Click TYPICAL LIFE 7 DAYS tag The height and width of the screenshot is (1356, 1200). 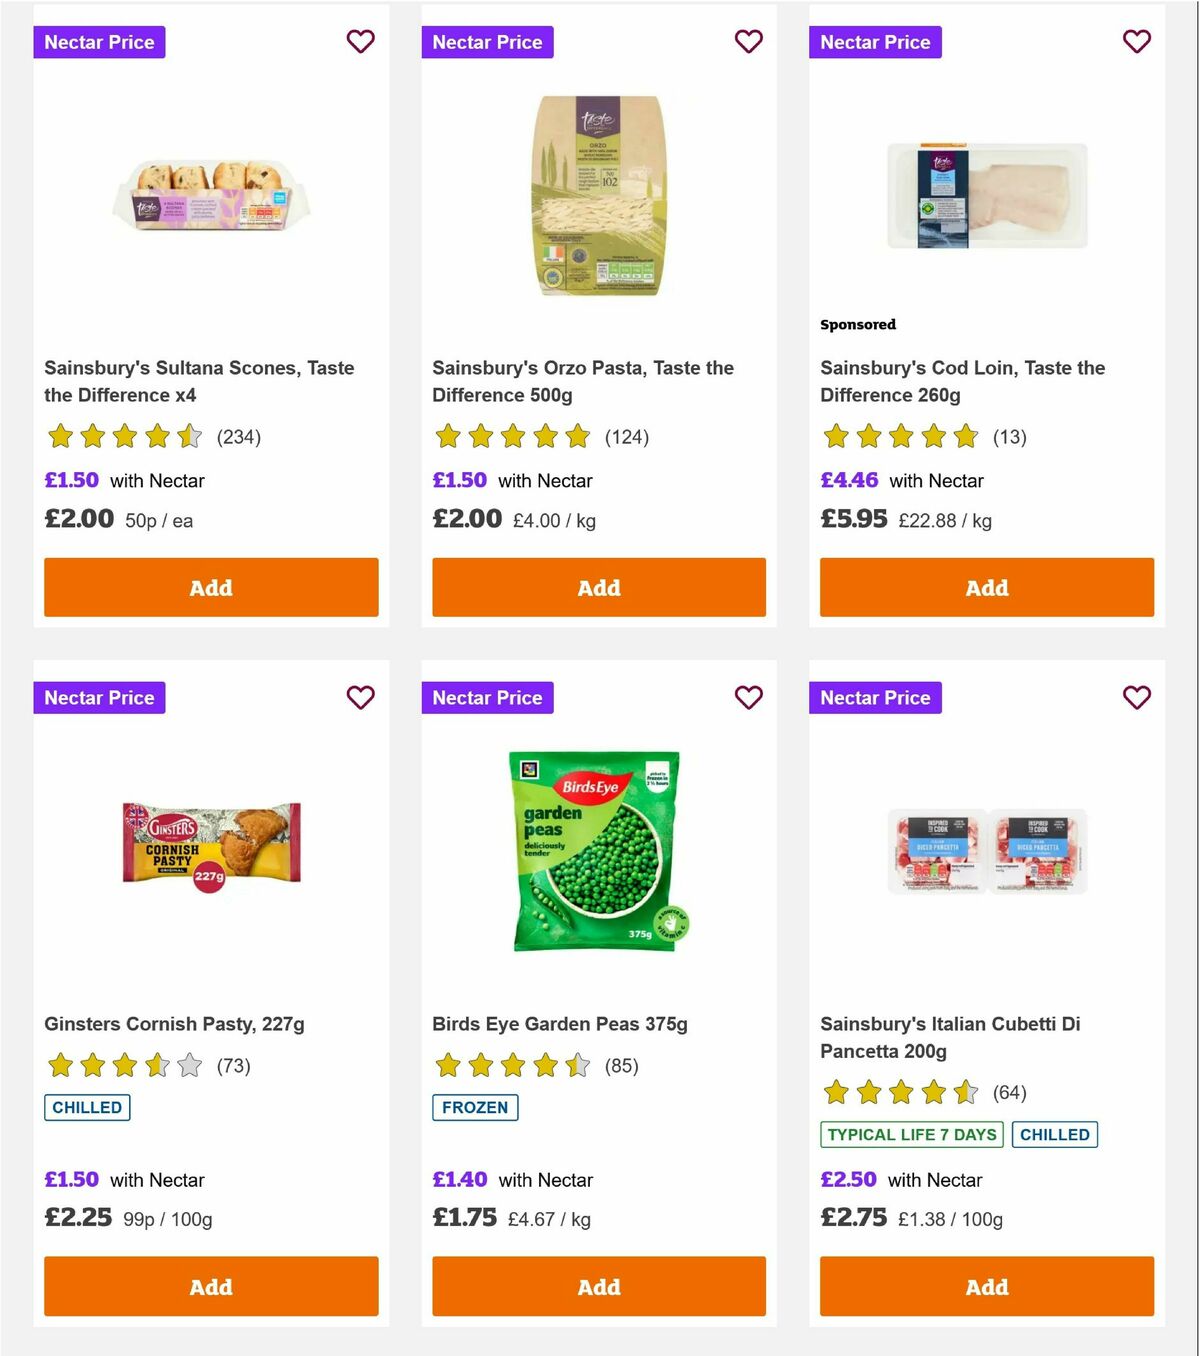tap(911, 1134)
